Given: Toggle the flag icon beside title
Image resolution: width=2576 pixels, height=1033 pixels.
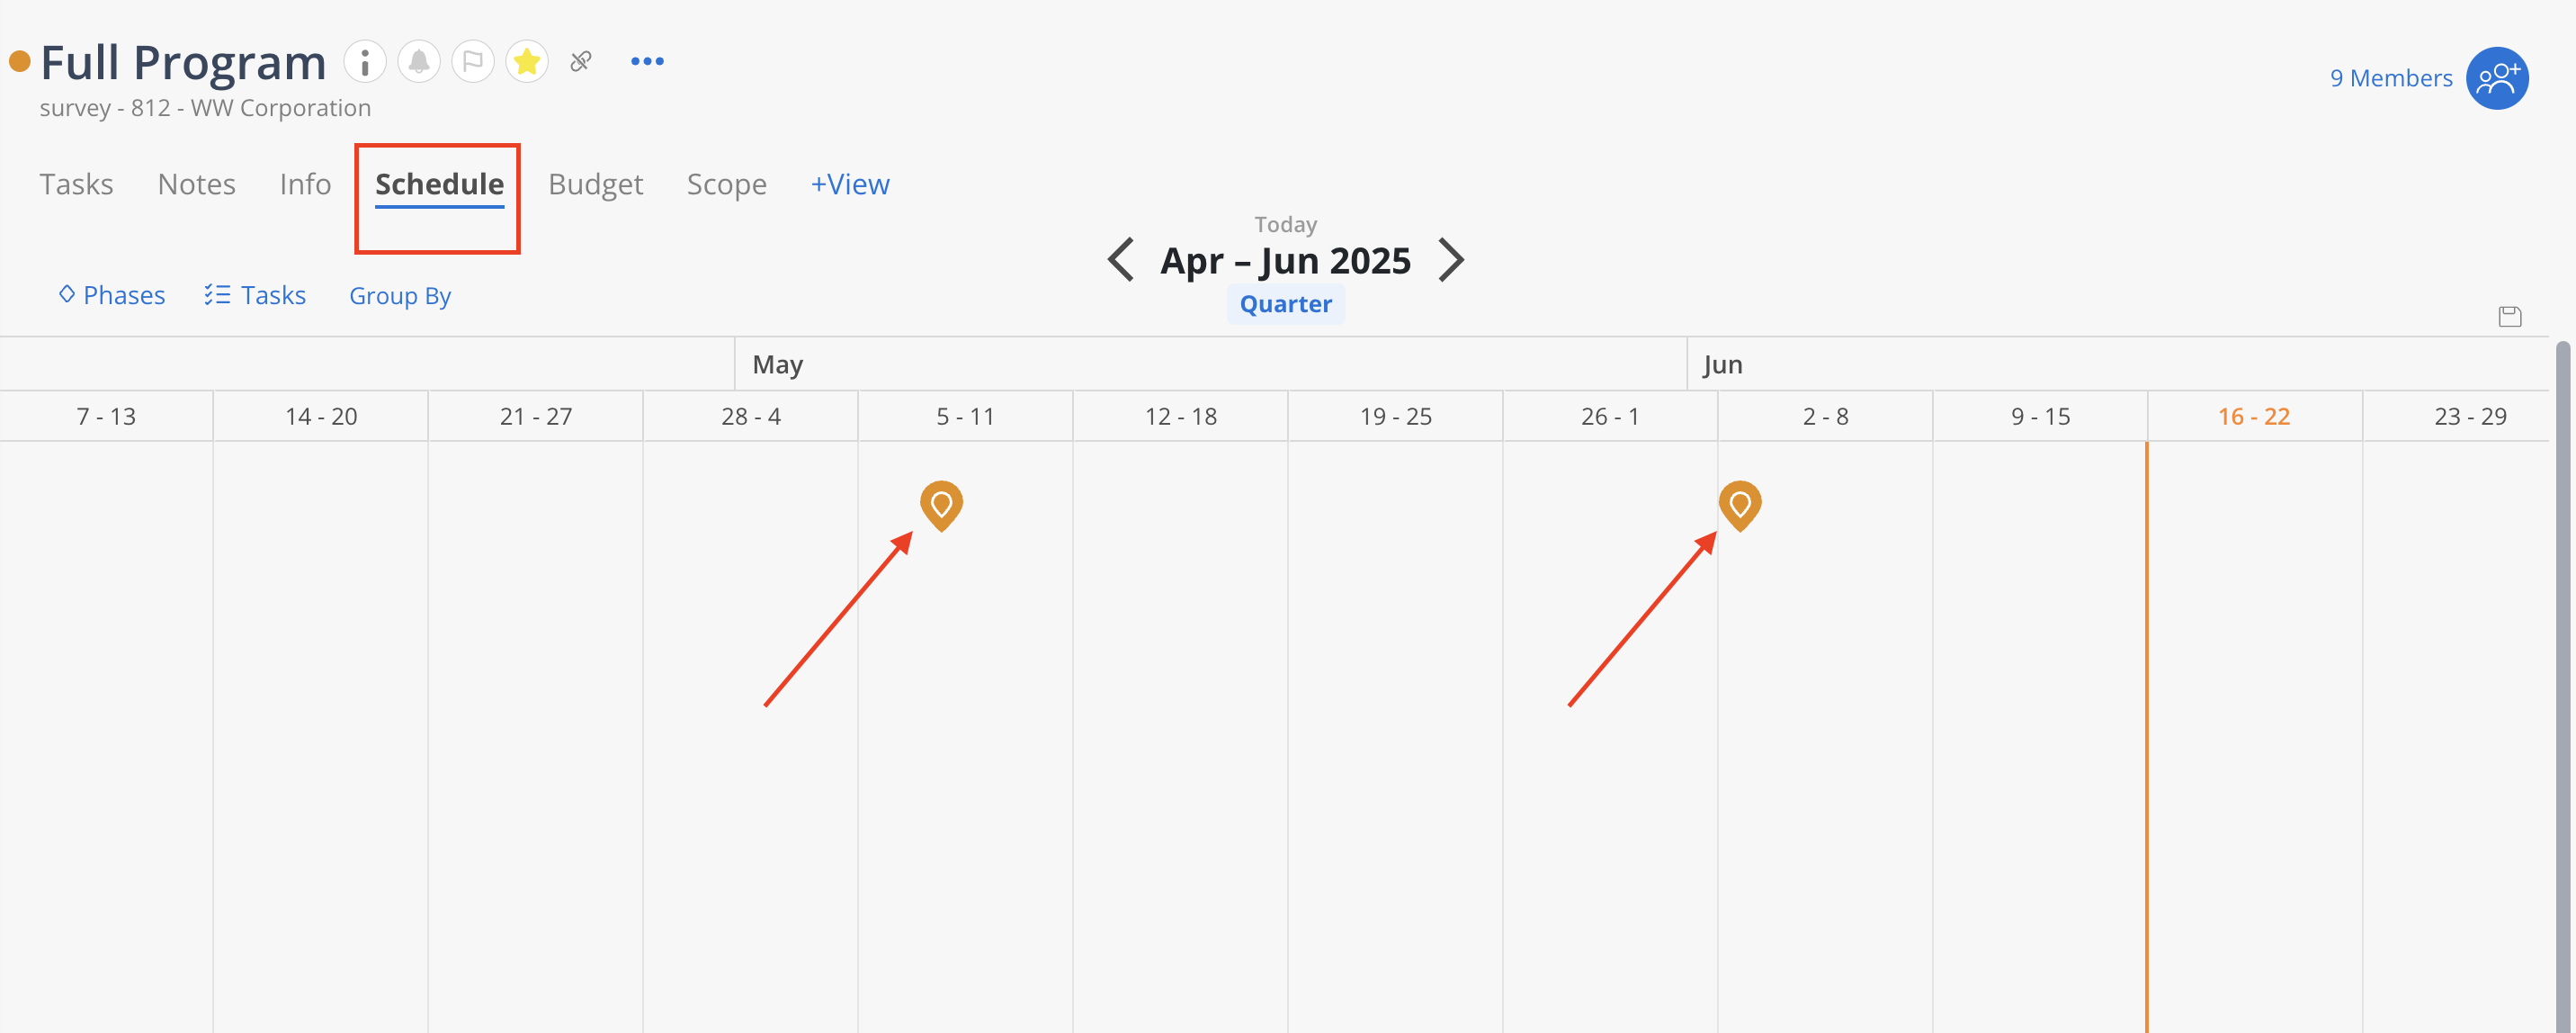Looking at the screenshot, I should point(473,62).
